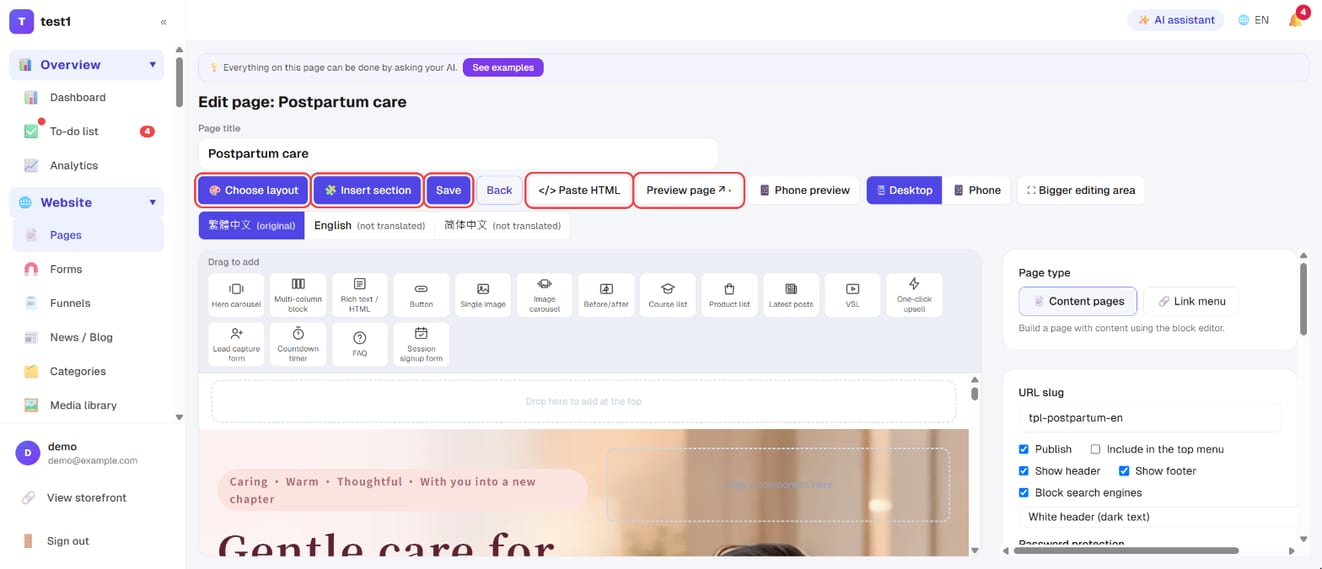Open Funnels in the sidebar
Viewport: 1322px width, 569px height.
[86, 303]
